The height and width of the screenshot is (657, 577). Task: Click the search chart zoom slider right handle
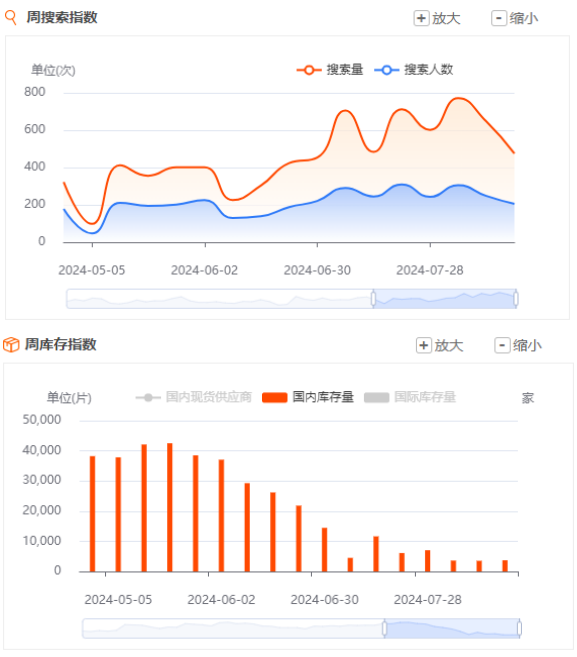click(516, 299)
